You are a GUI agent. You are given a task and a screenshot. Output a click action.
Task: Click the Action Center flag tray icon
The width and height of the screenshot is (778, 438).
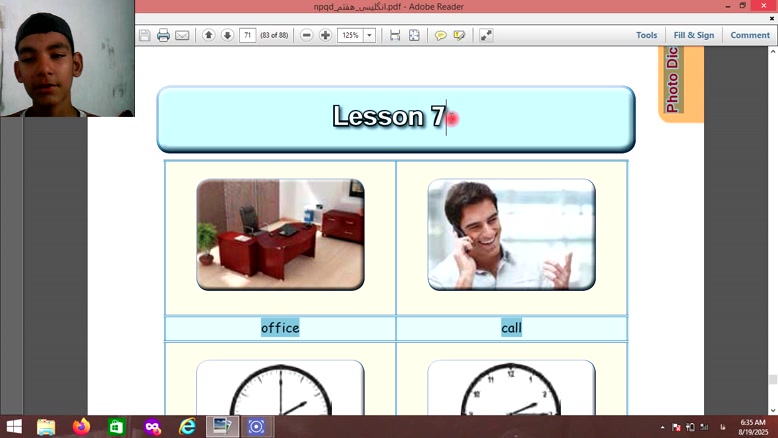(676, 427)
